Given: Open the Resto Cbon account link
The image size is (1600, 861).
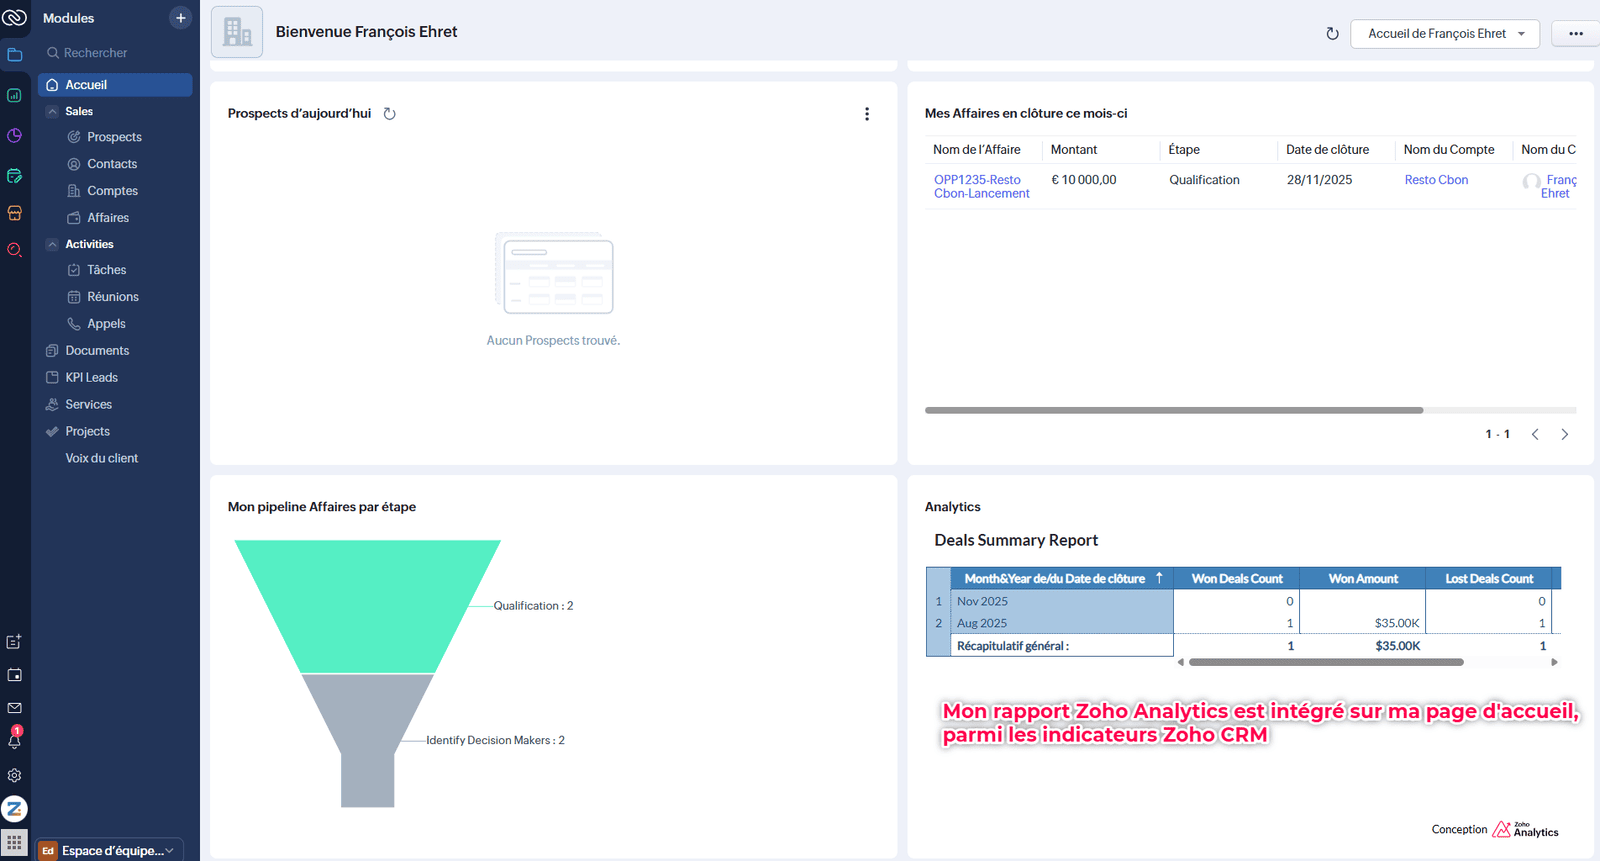Looking at the screenshot, I should coord(1436,180).
